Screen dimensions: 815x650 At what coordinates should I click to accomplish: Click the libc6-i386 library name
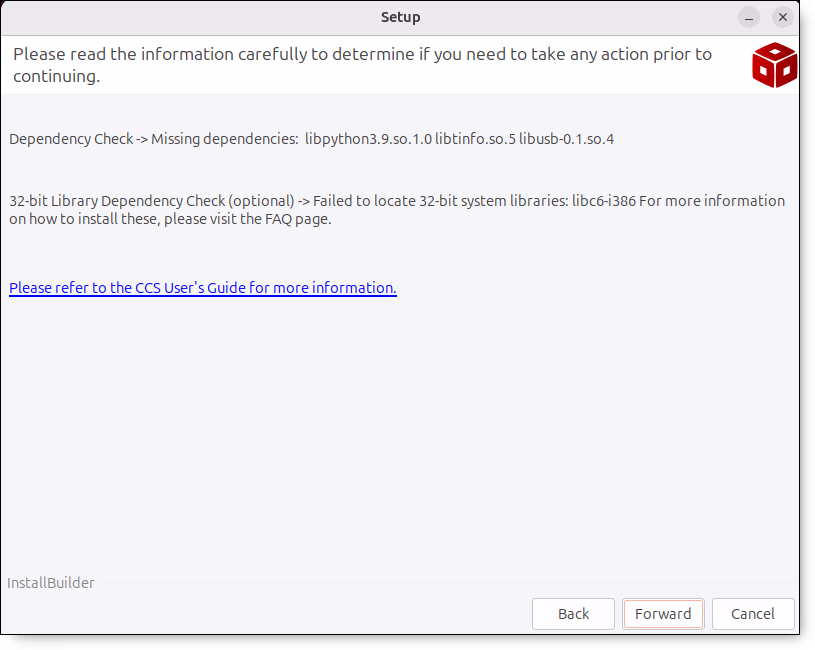coord(603,201)
